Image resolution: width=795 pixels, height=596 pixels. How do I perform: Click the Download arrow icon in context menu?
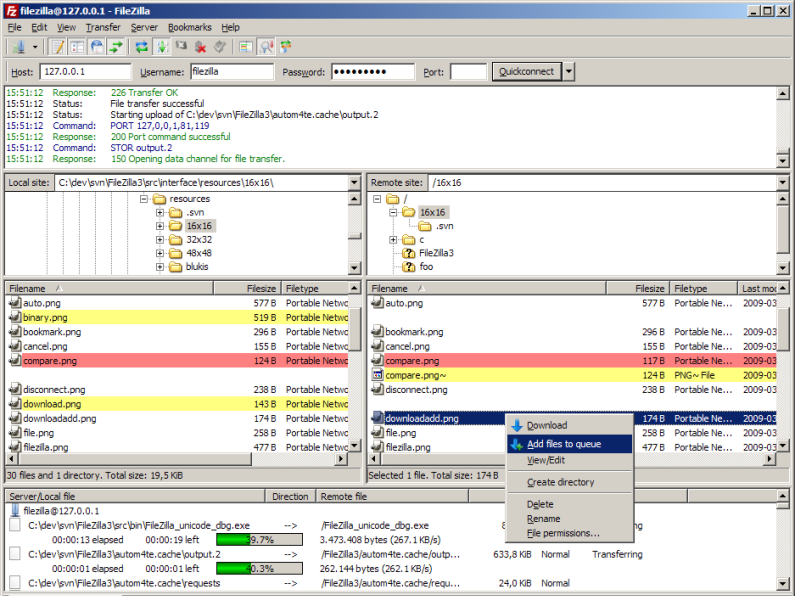click(517, 426)
